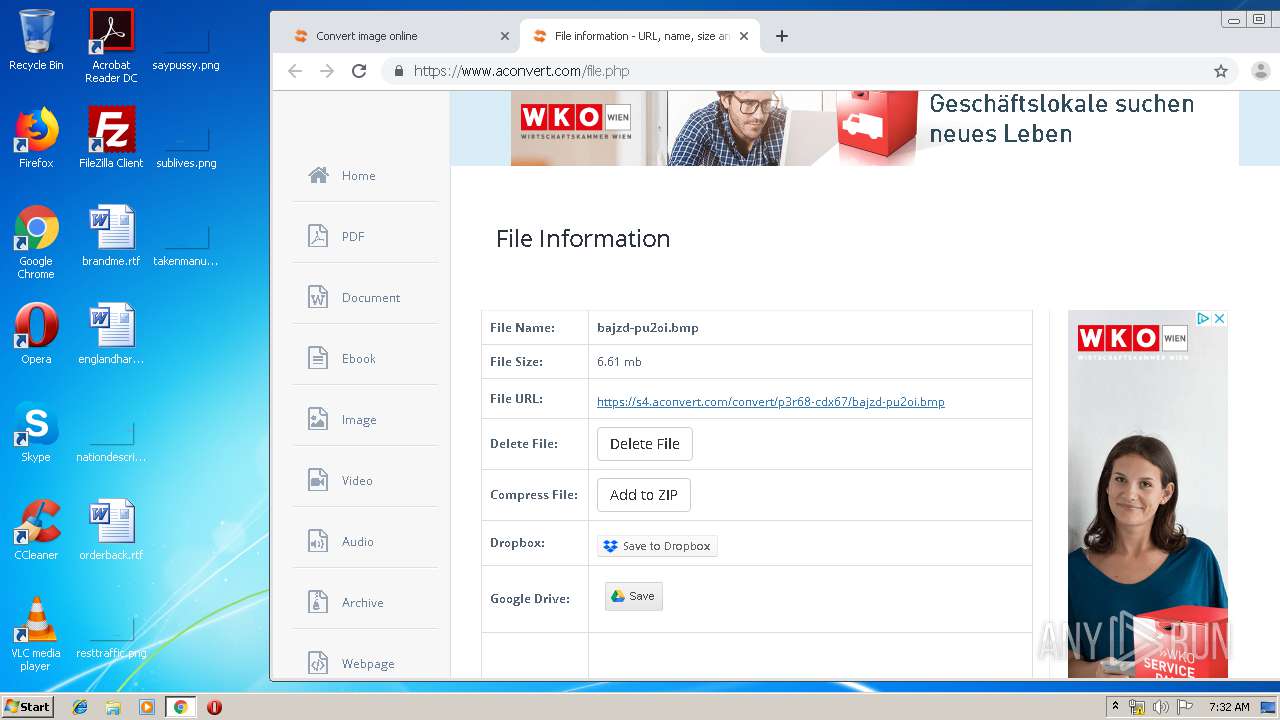Open the Home sidebar icon

319,176
